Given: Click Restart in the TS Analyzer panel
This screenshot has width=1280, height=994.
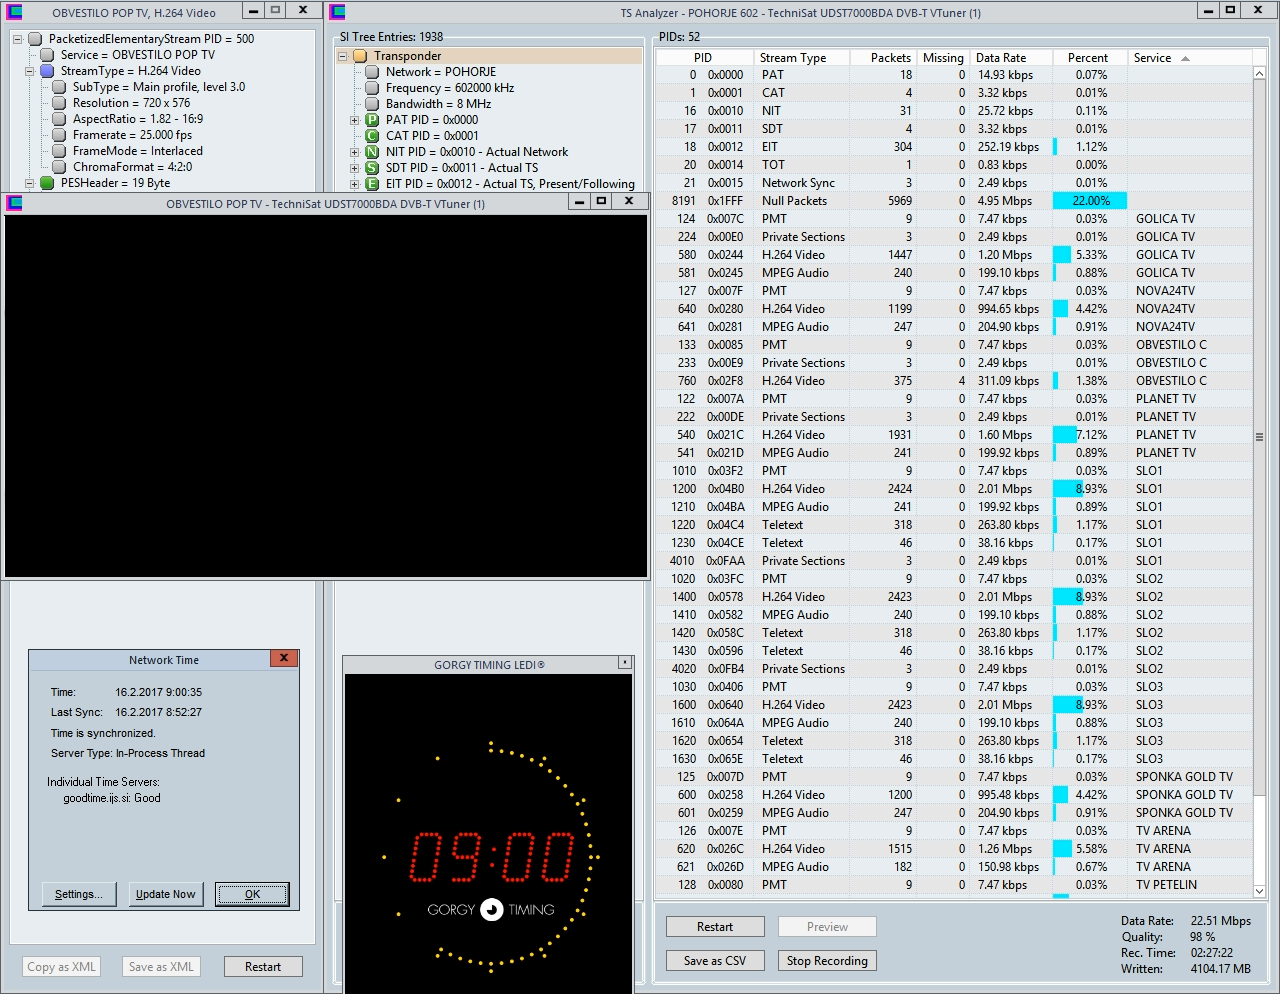Looking at the screenshot, I should click(715, 927).
